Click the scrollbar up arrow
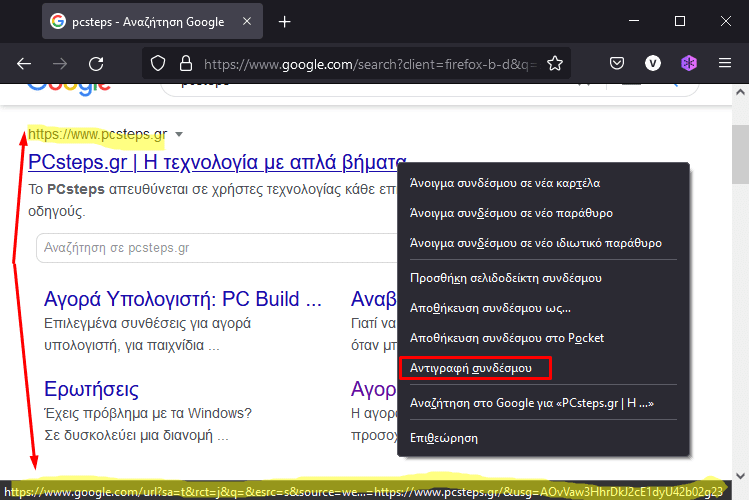 click(740, 92)
